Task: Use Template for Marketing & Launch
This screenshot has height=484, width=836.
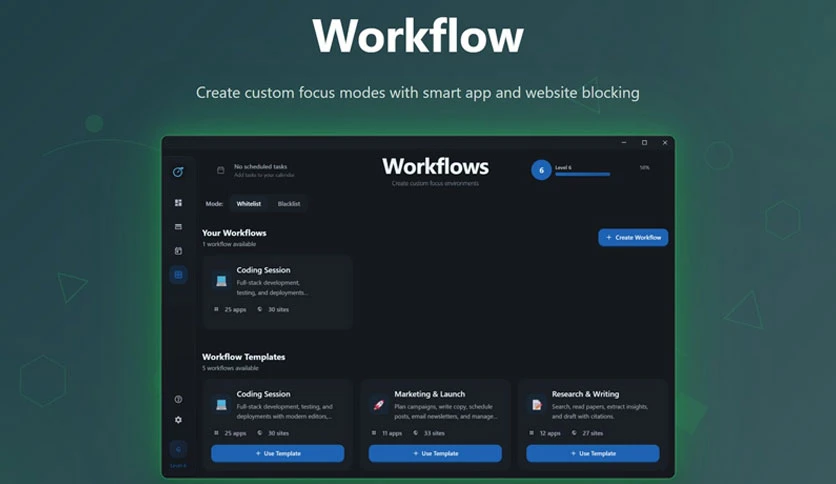Action: 435,453
